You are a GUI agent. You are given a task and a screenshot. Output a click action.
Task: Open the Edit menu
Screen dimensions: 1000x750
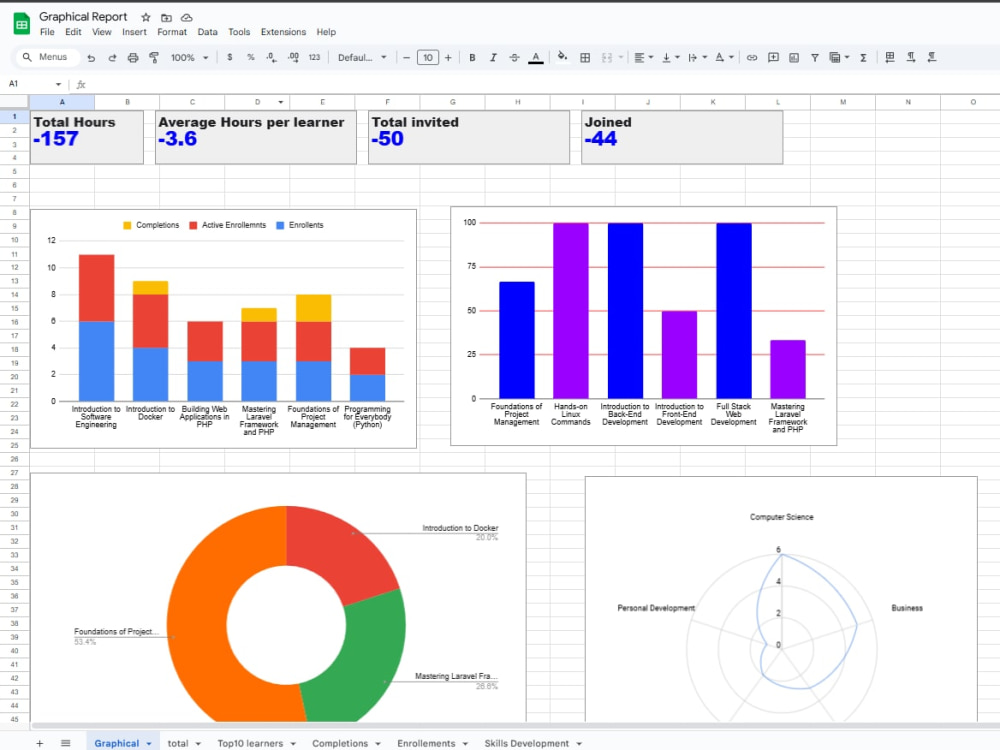(x=73, y=32)
